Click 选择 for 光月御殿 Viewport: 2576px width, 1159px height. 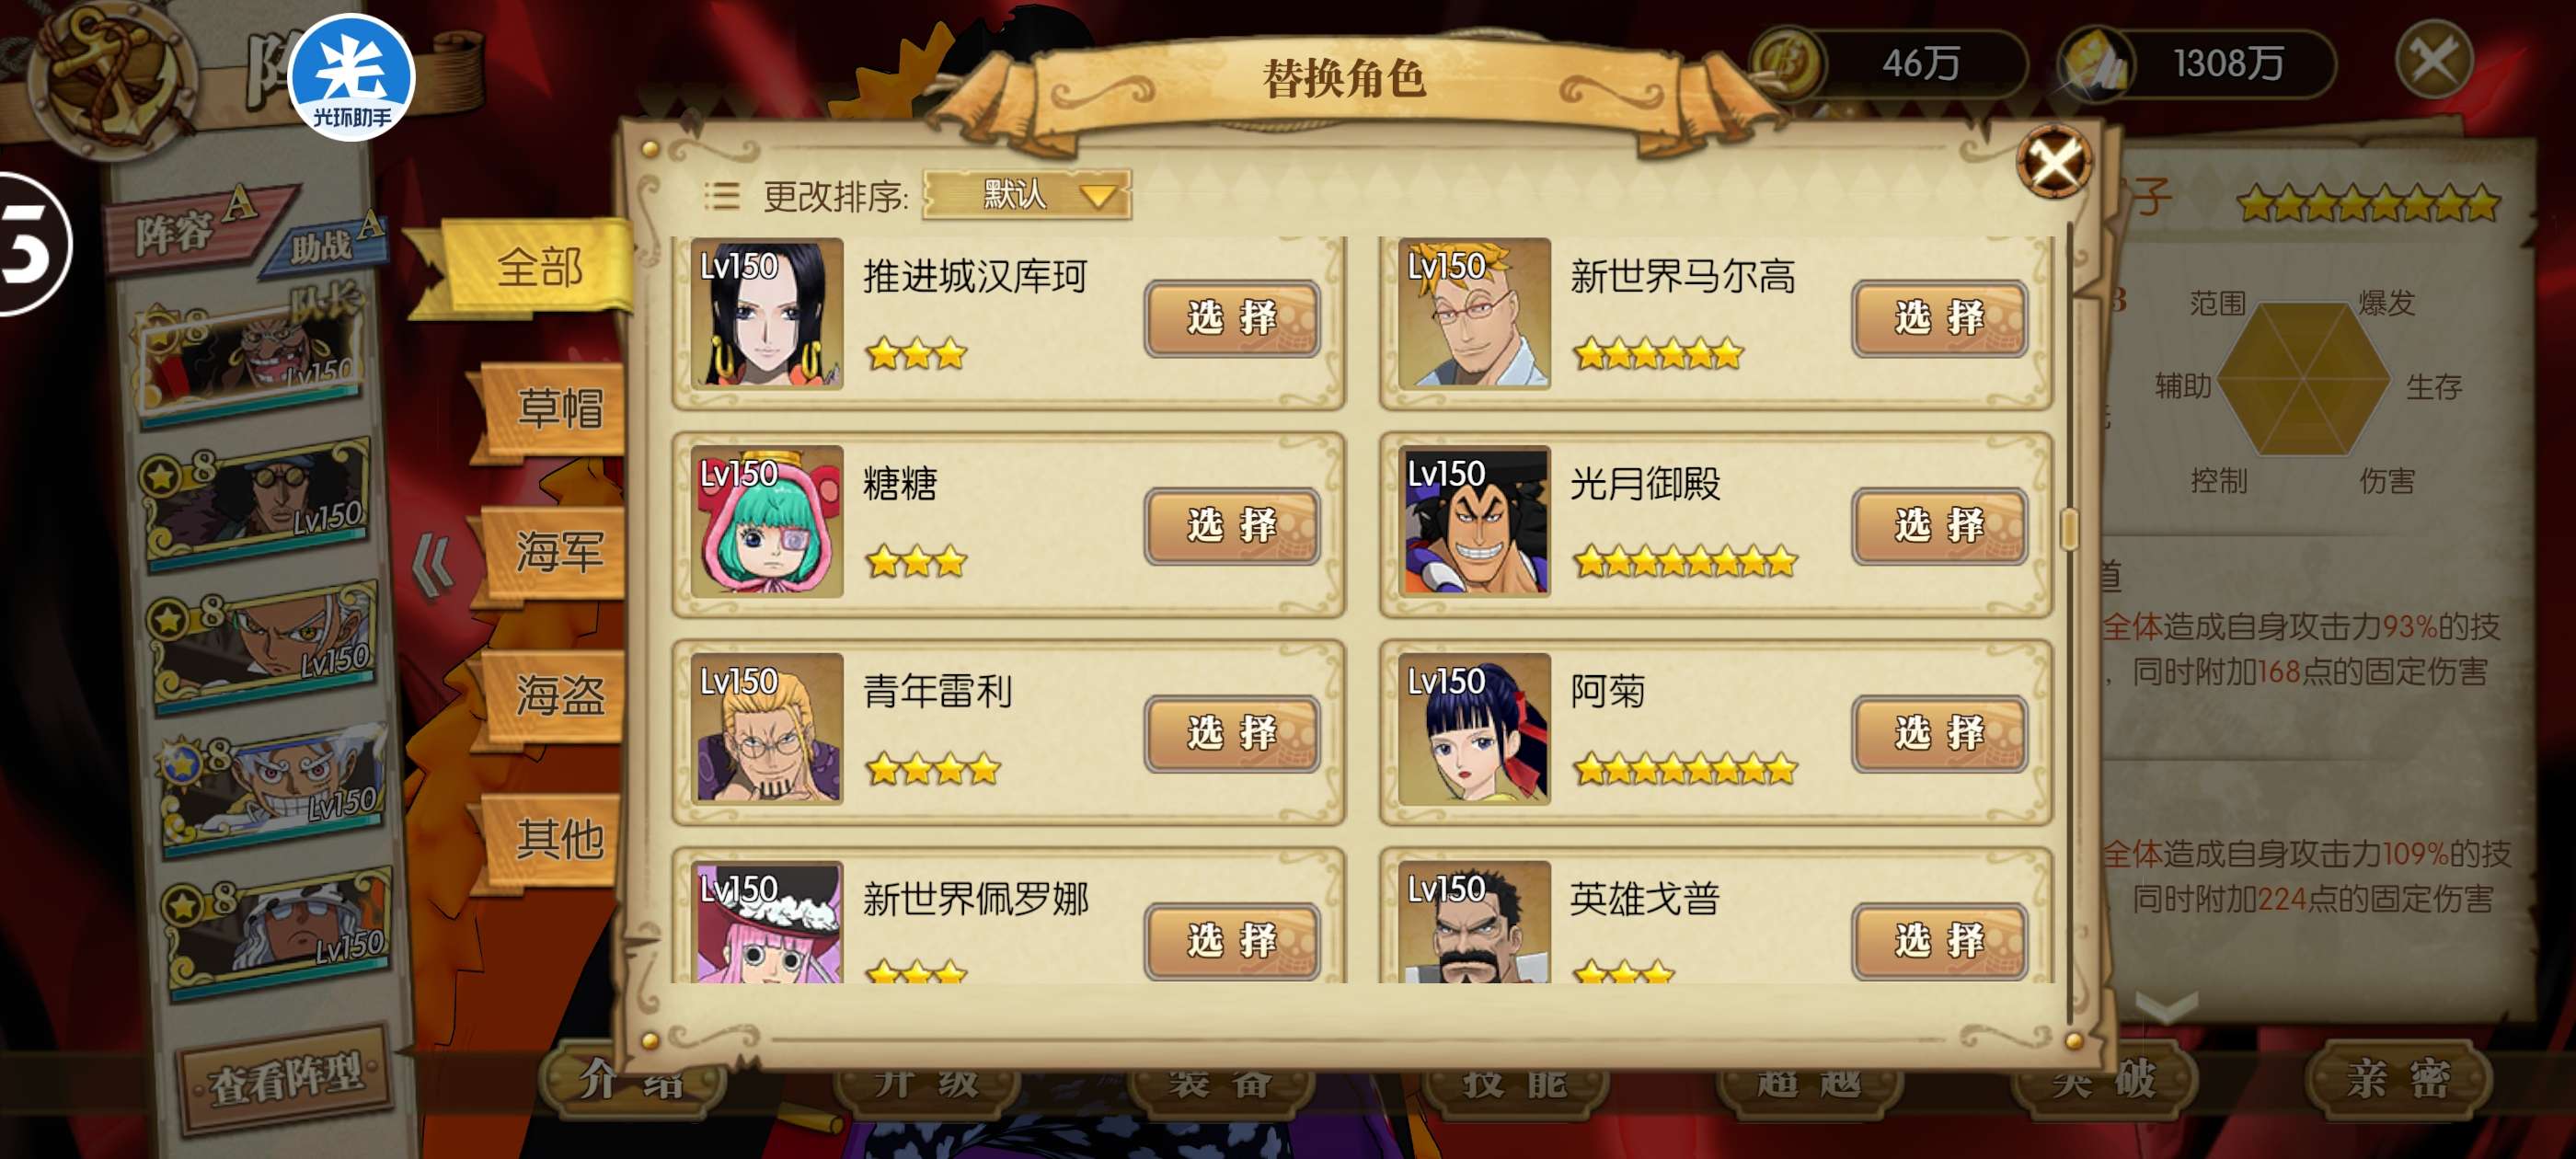click(x=1939, y=525)
